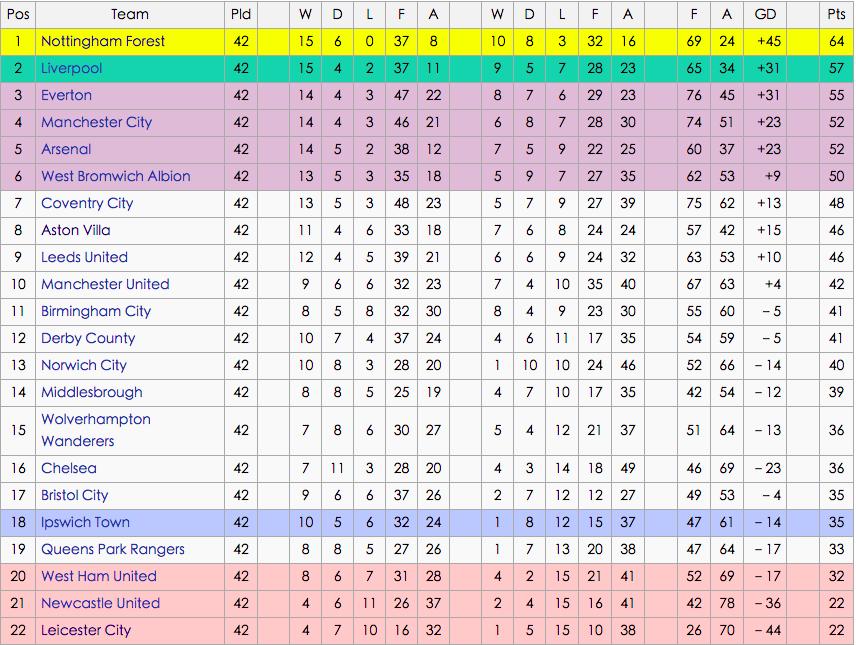Image resolution: width=856 pixels, height=645 pixels.
Task: Select West Bromwich Albion link
Action: (115, 176)
